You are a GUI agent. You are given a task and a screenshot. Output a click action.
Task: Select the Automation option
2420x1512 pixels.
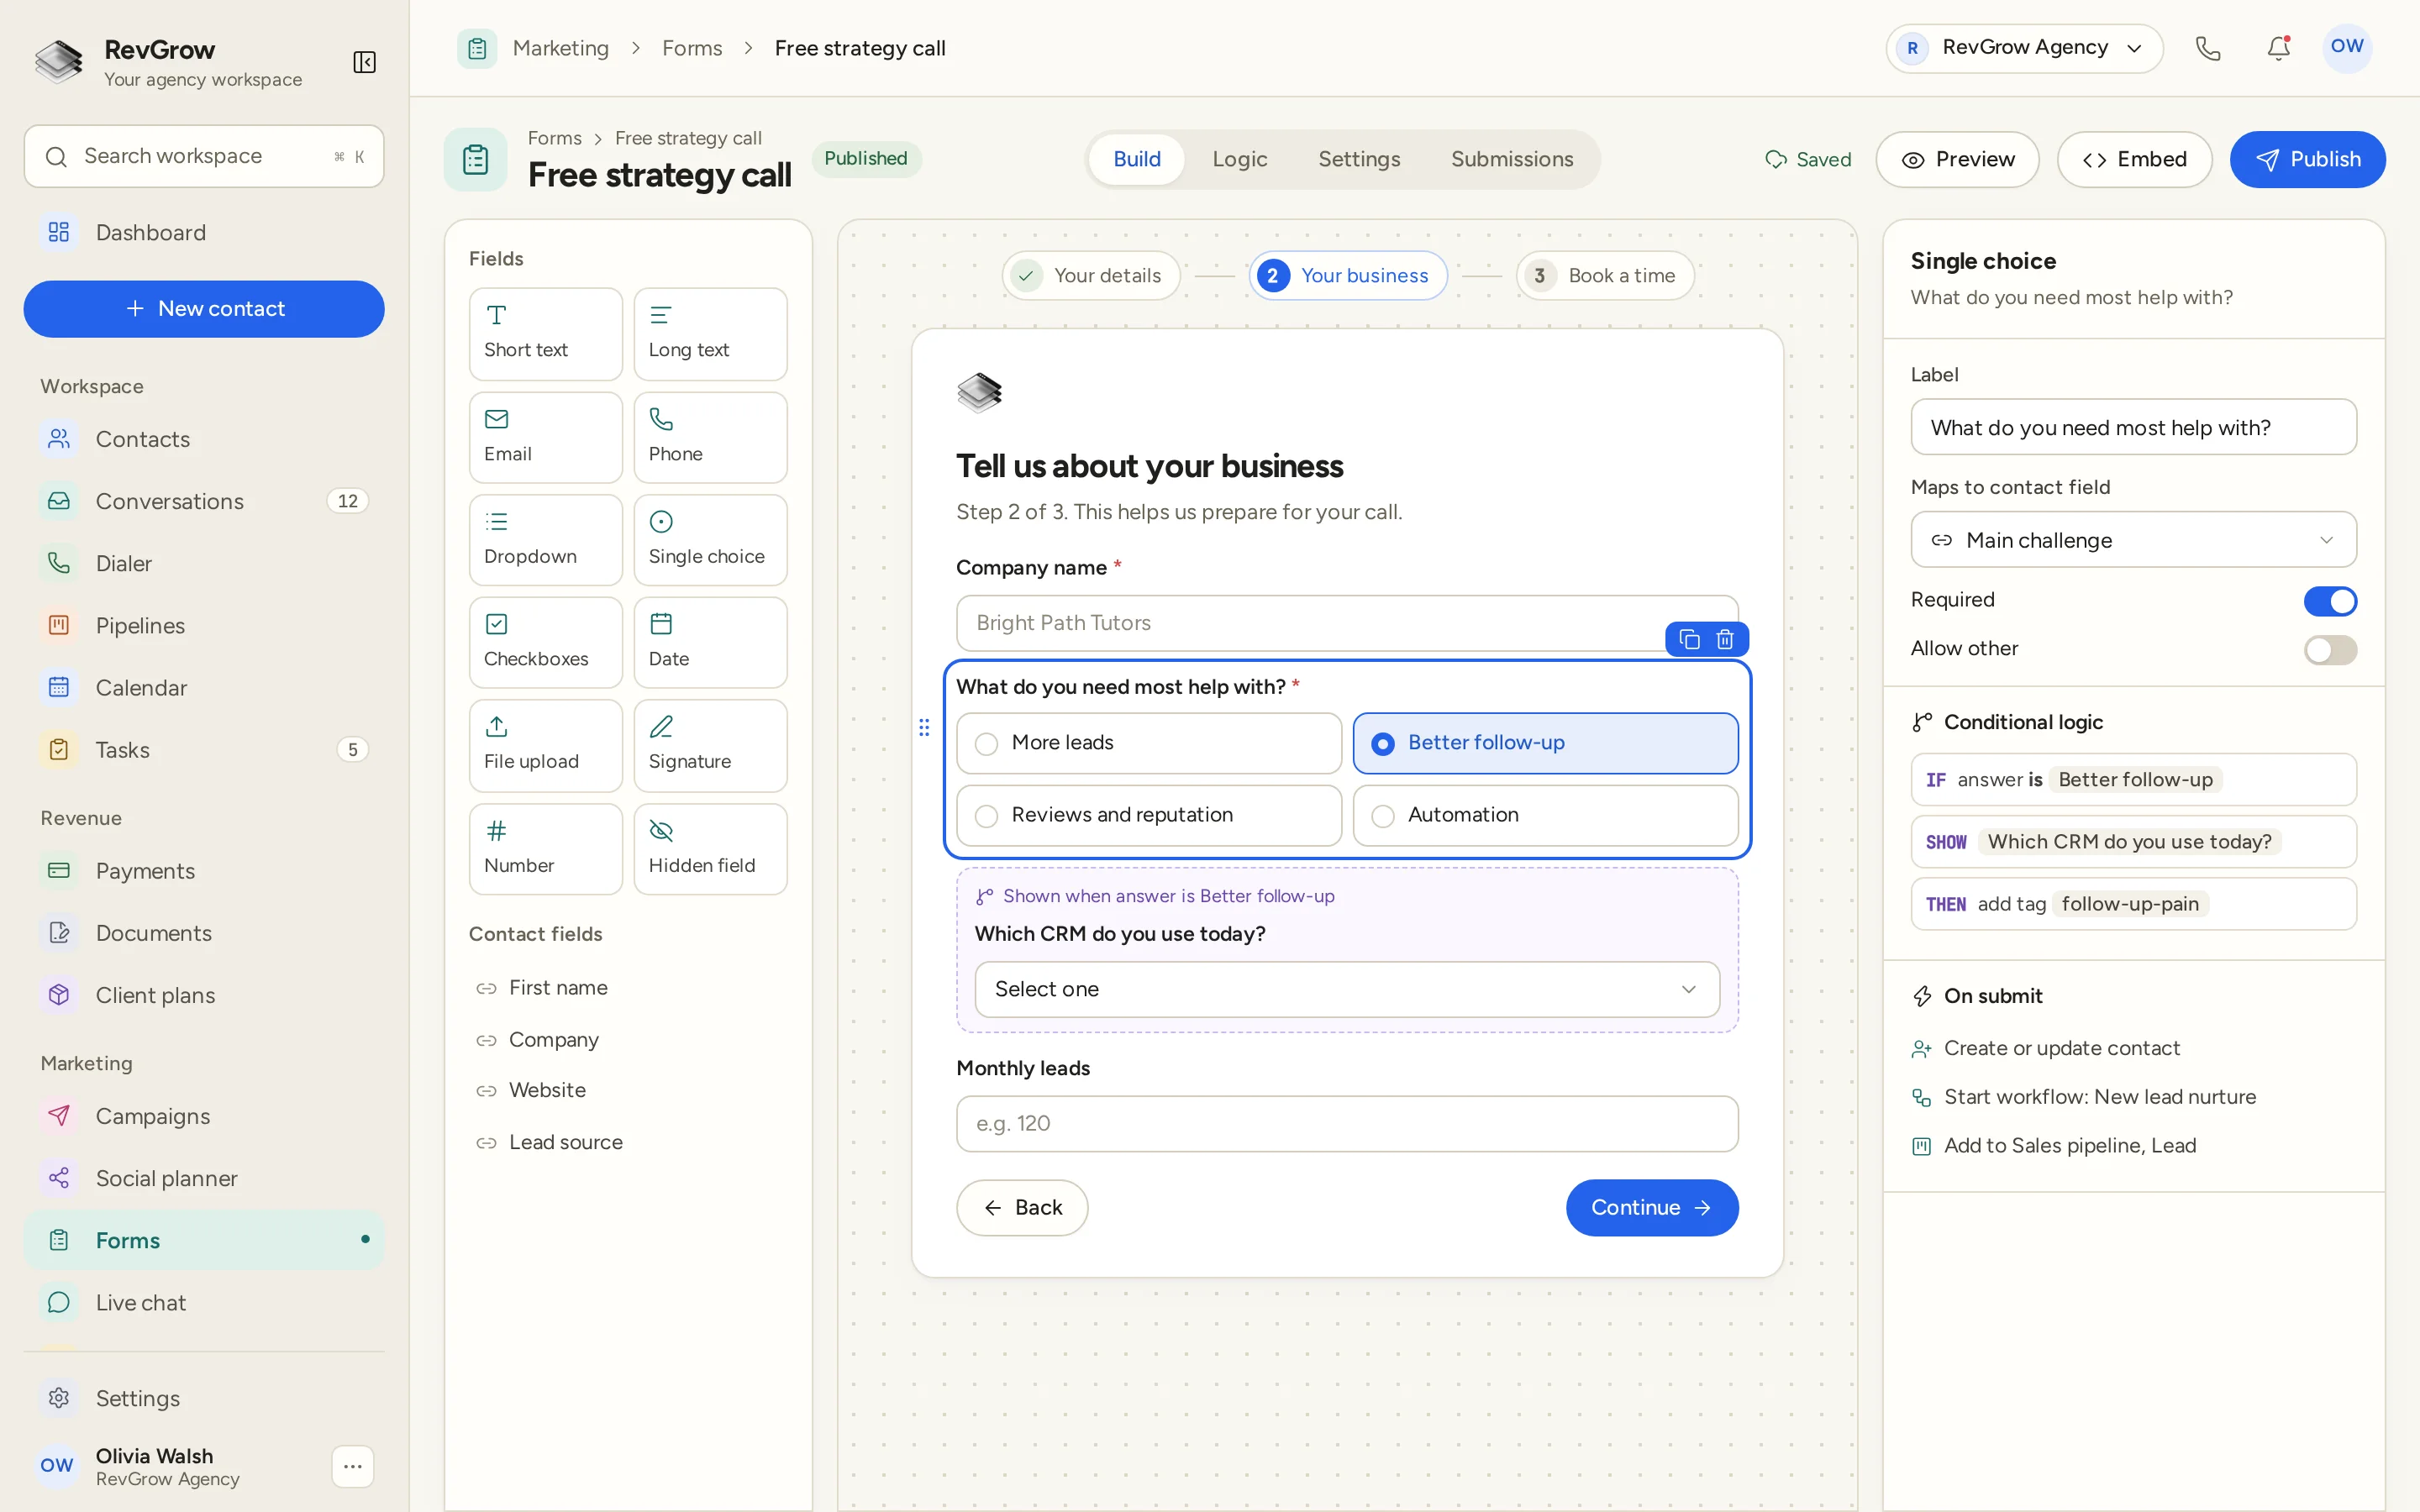pos(1545,815)
